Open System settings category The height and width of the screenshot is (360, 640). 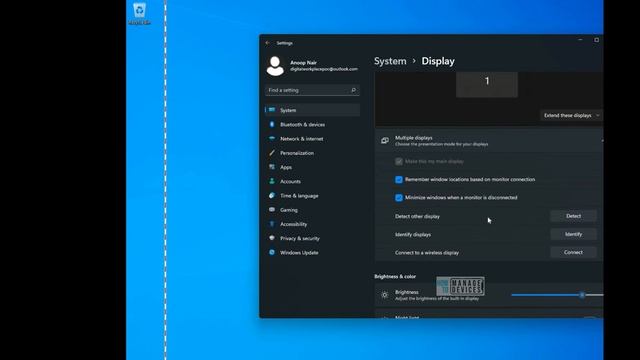313,110
